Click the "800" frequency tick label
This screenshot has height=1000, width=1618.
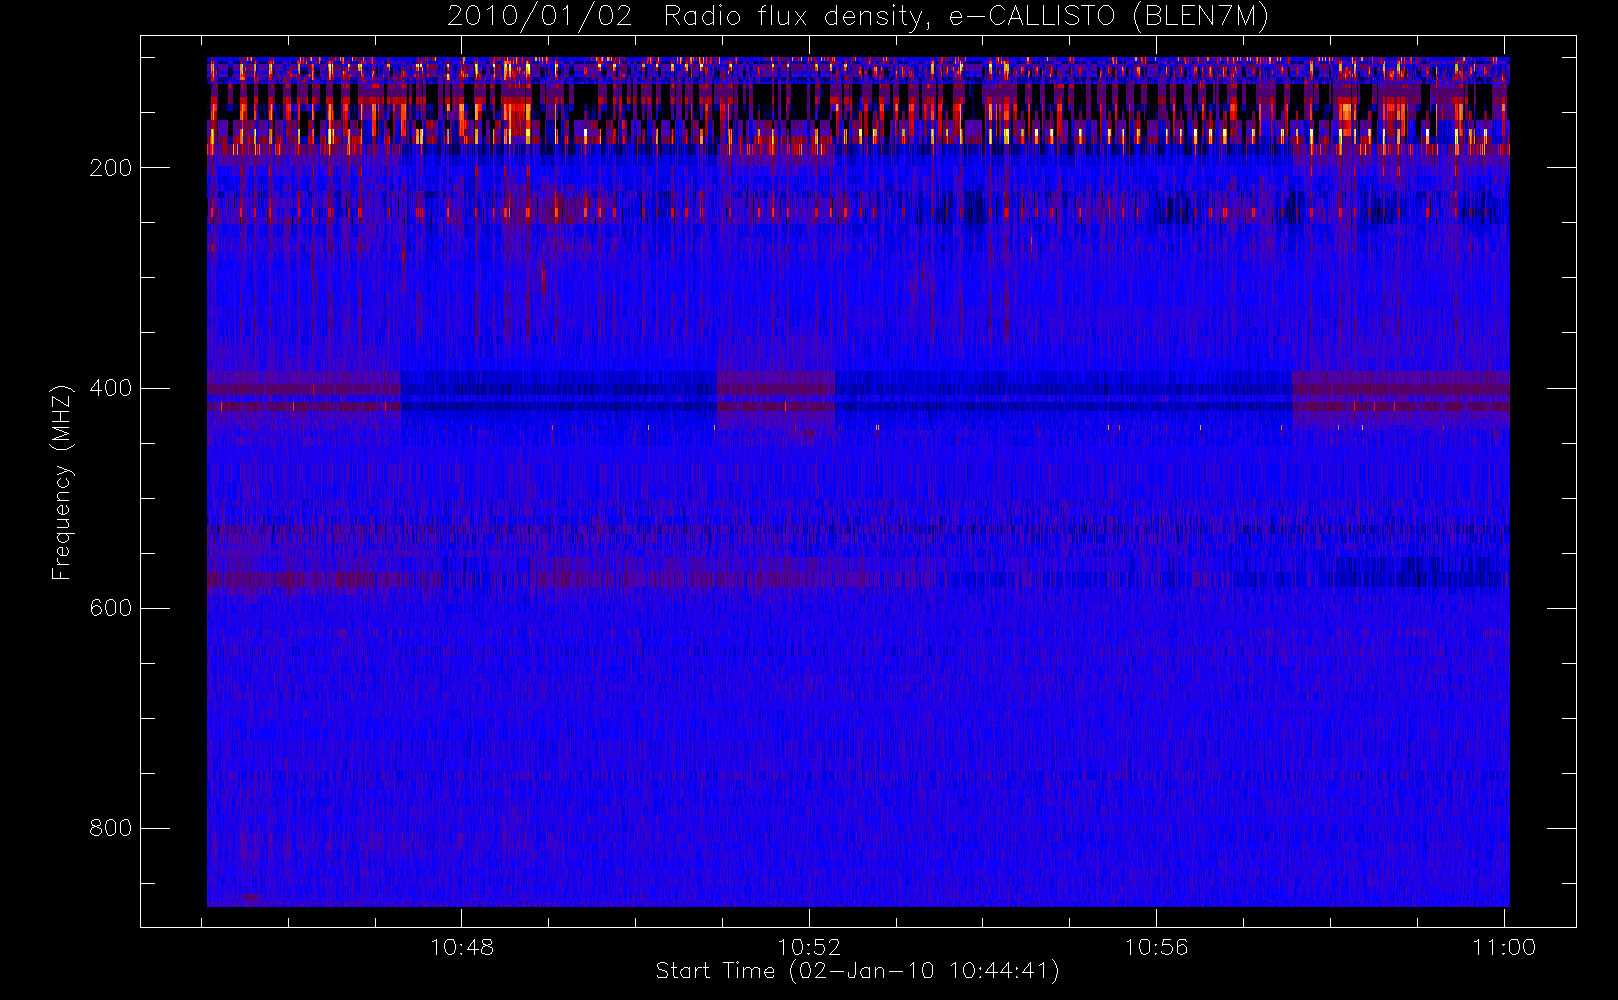tap(111, 828)
